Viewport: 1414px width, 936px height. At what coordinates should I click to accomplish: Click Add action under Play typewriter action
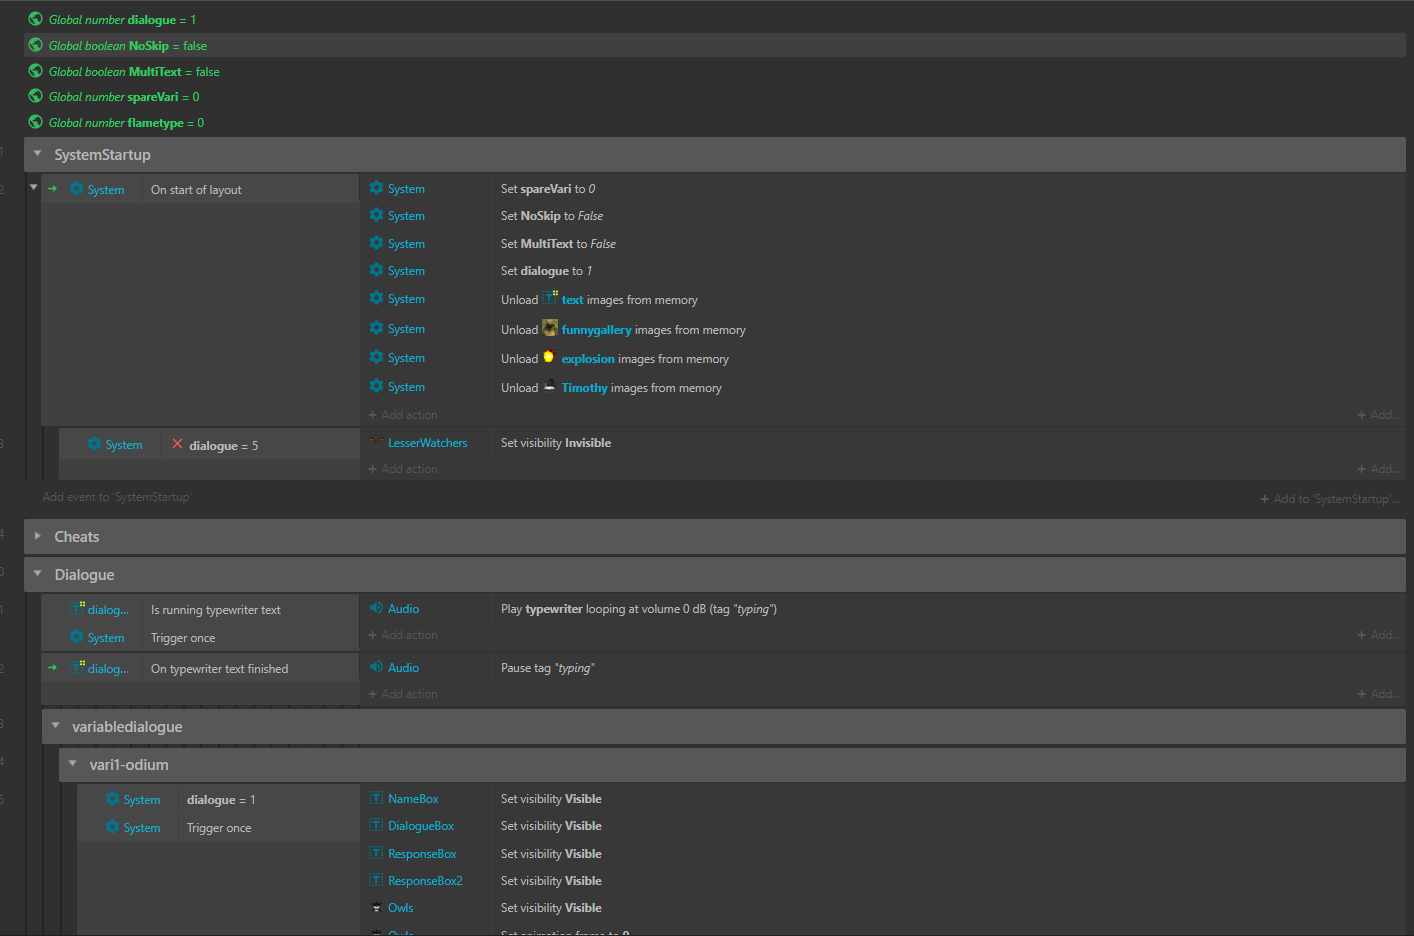[x=403, y=635]
